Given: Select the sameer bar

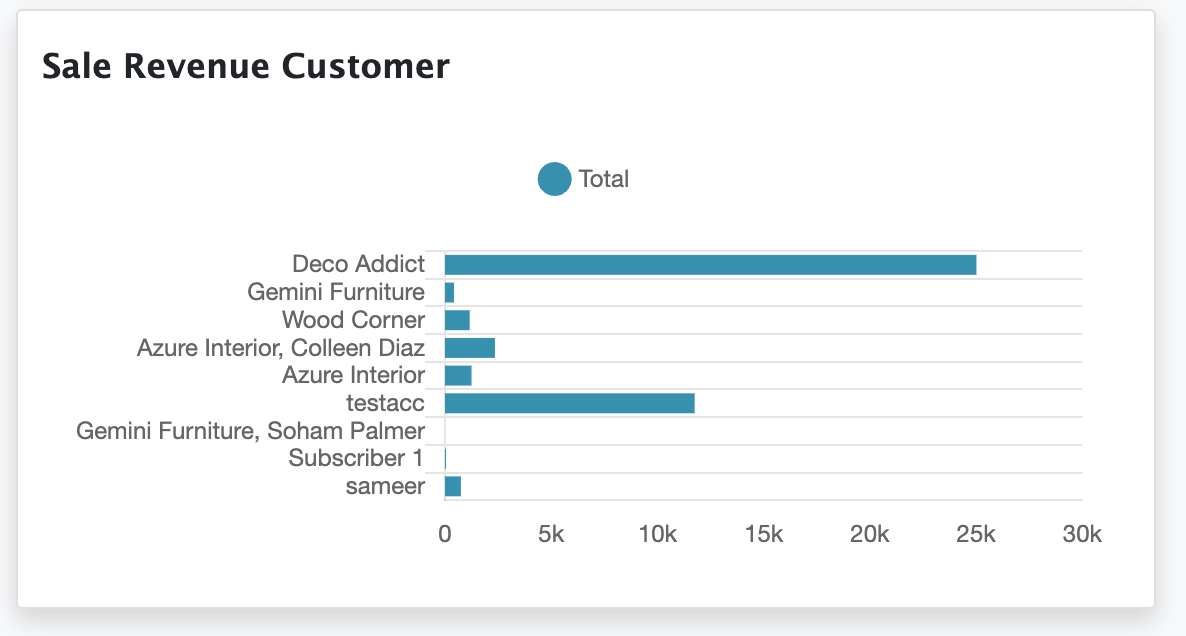Looking at the screenshot, I should (453, 486).
